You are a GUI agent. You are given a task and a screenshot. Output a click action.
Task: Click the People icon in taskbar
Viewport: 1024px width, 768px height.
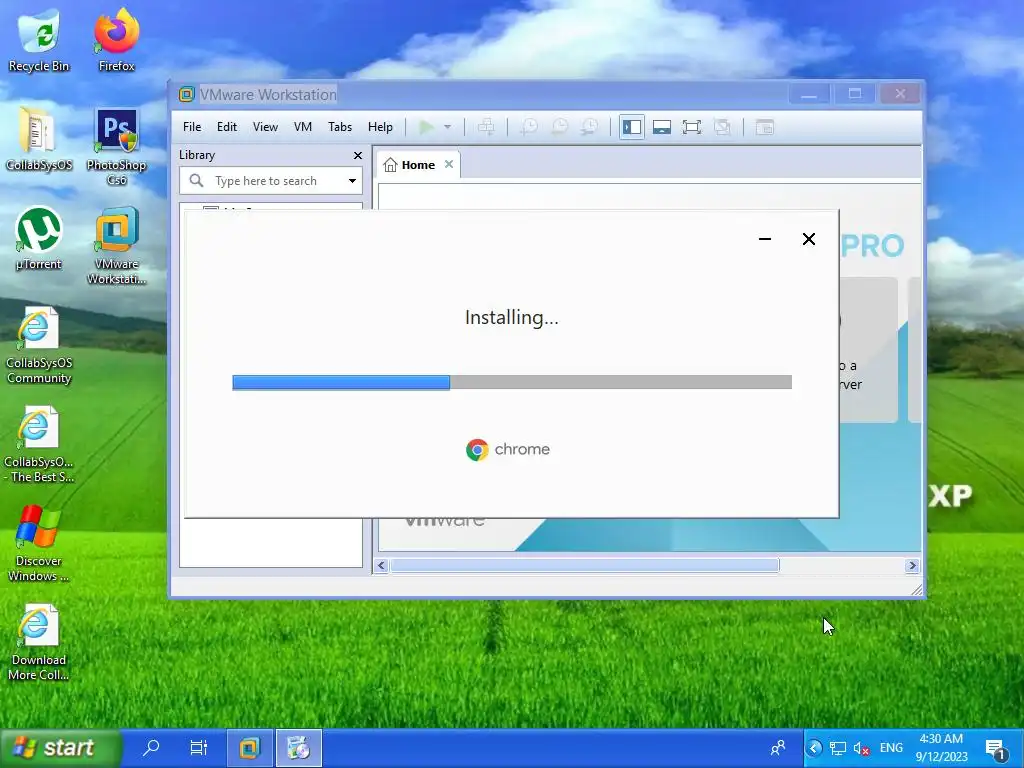click(778, 748)
